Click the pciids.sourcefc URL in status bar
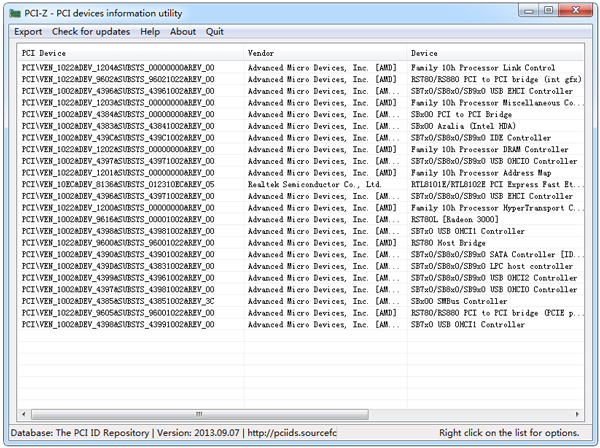 tap(292, 433)
